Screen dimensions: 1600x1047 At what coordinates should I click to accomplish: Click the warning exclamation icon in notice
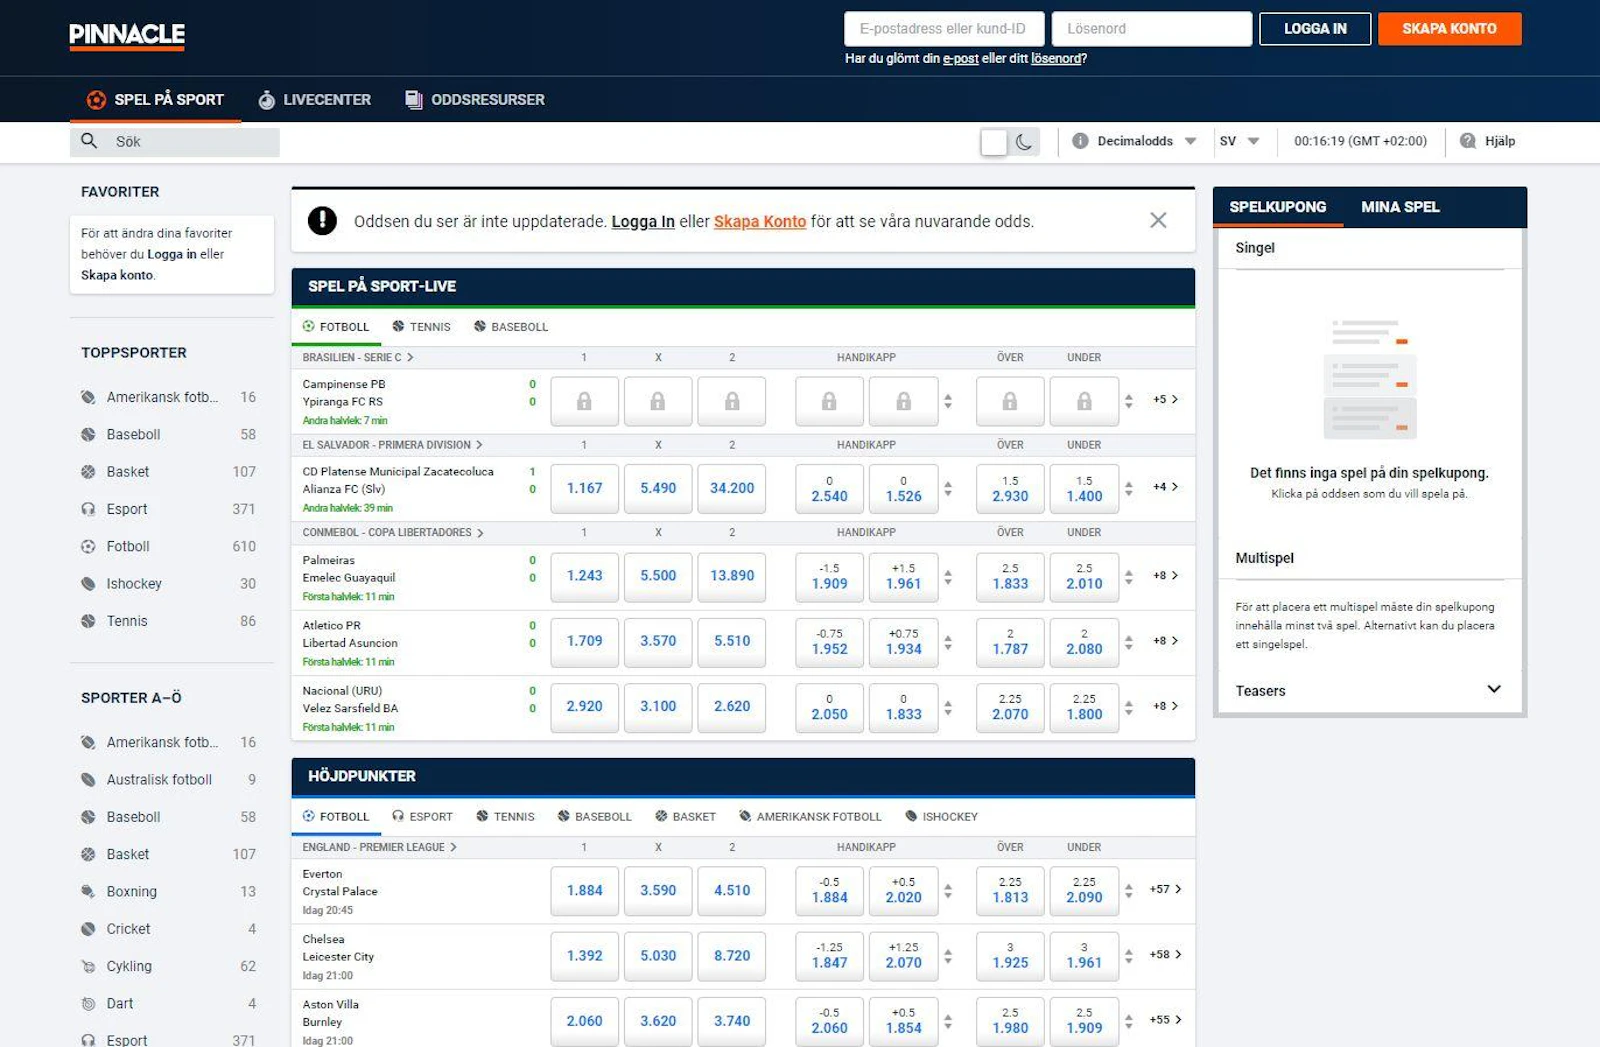tap(322, 220)
